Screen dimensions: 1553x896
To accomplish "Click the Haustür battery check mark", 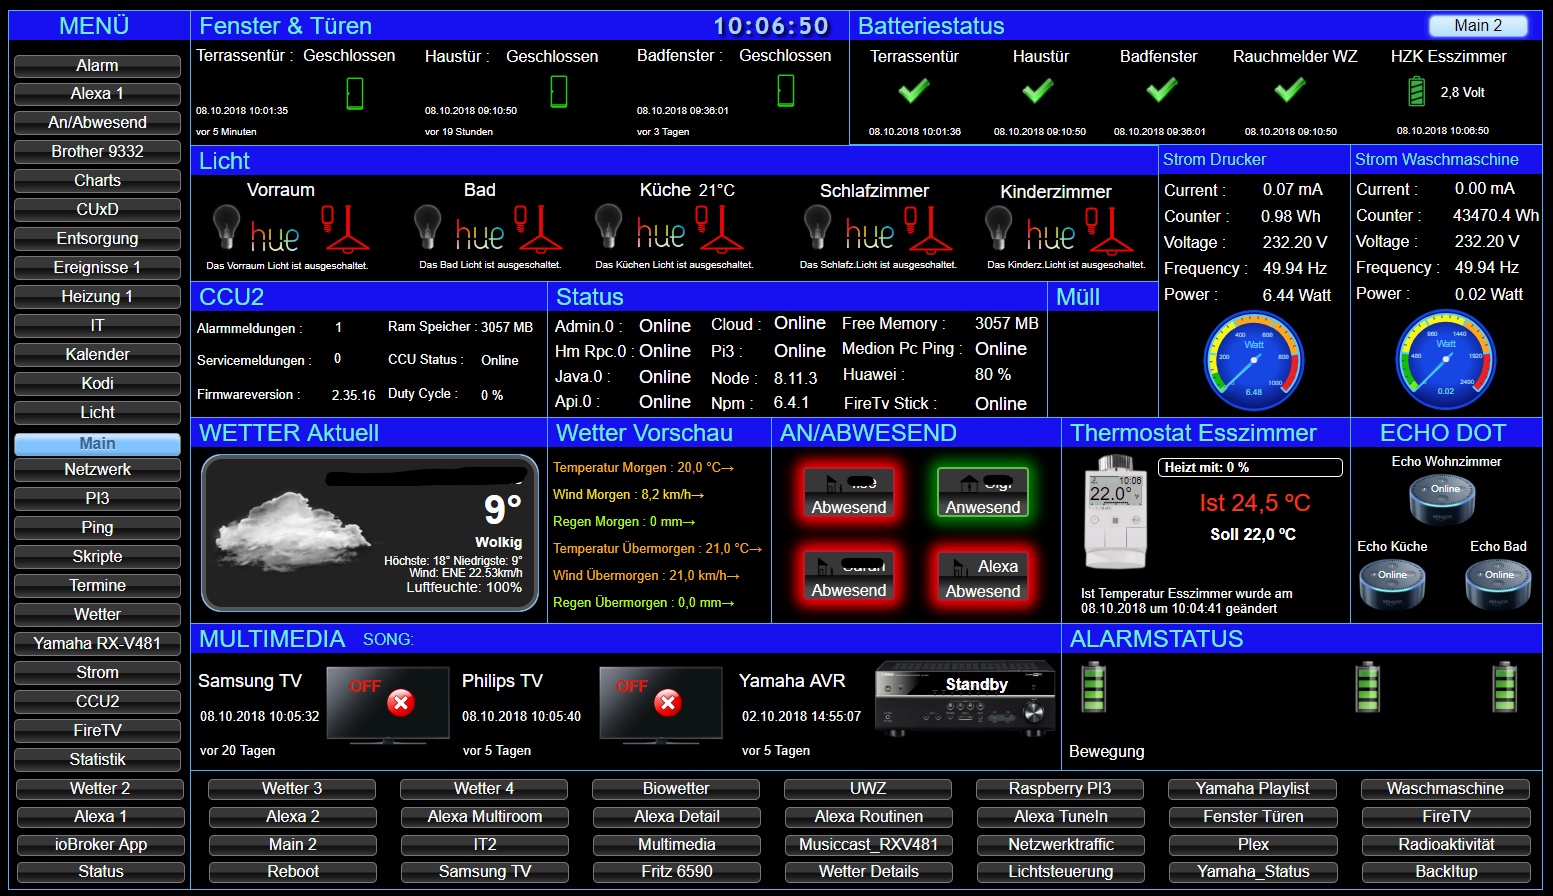I will [x=1038, y=91].
